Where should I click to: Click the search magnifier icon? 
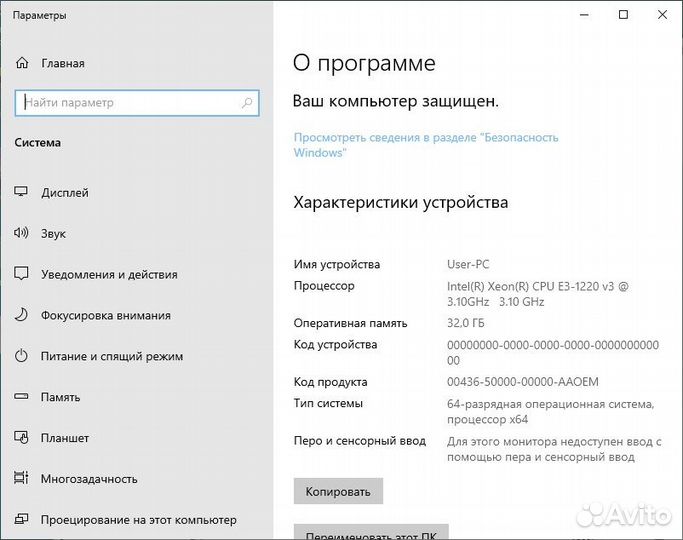[x=247, y=102]
